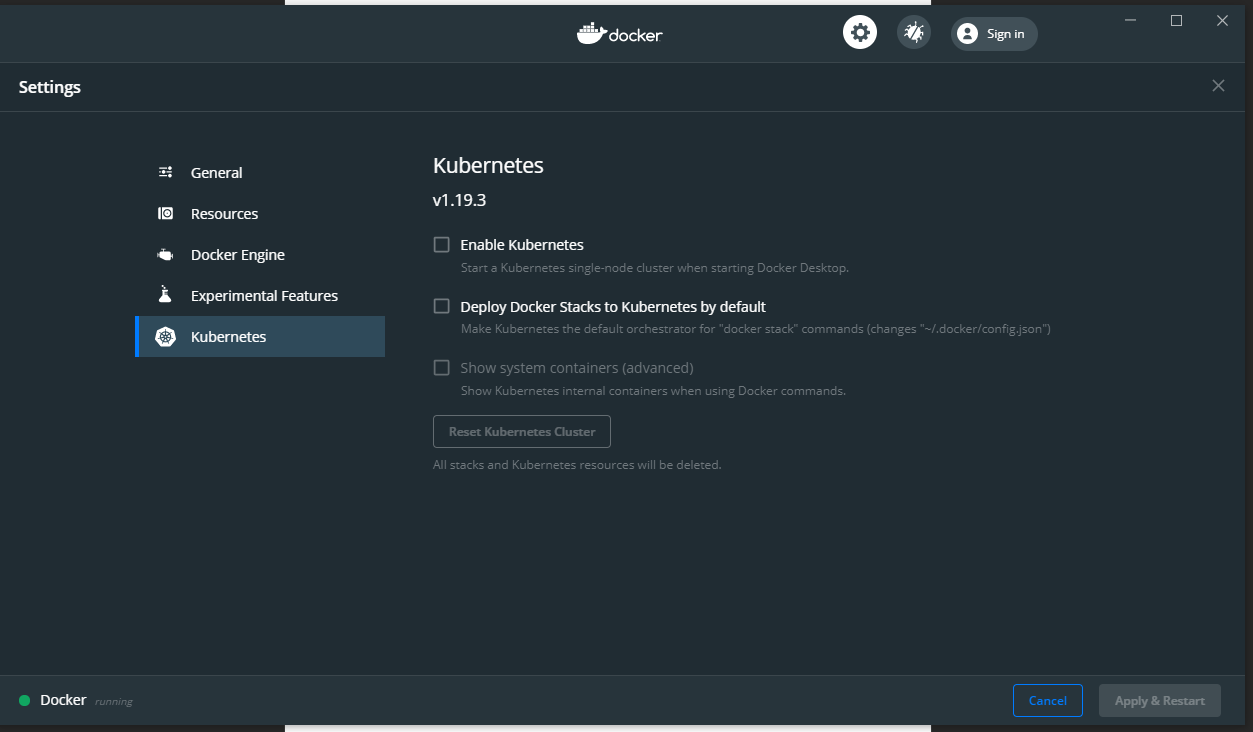Click the Resources icon in sidebar
The width and height of the screenshot is (1253, 732).
click(x=166, y=213)
